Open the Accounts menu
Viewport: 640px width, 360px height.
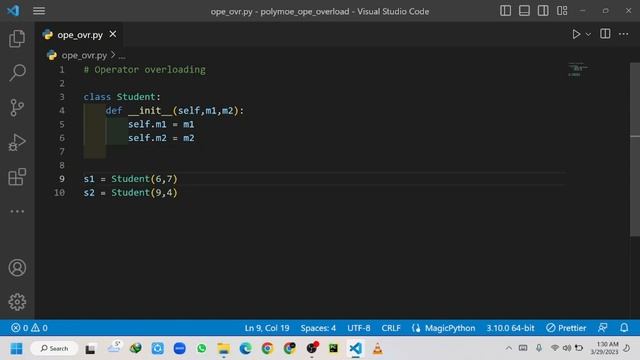click(x=17, y=268)
